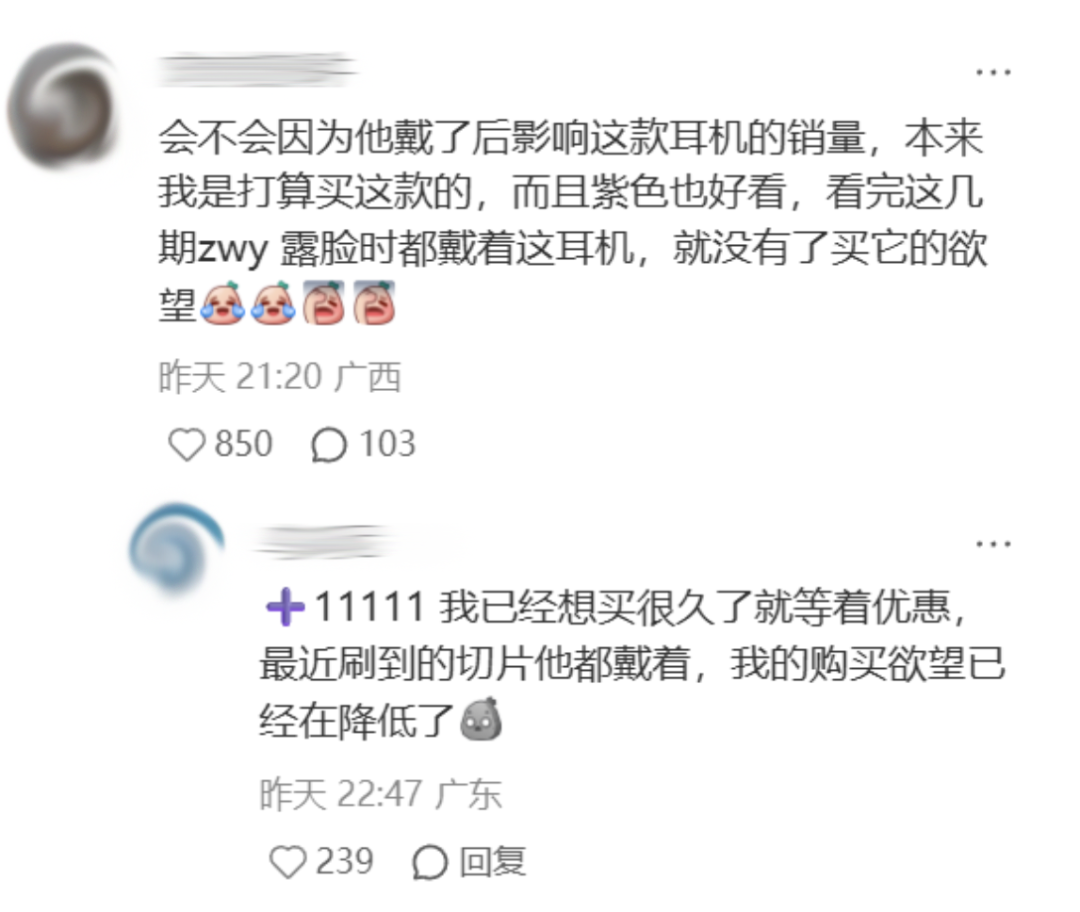Click the reply speech bubble icon labeled 回复
The width and height of the screenshot is (1080, 912).
430,862
